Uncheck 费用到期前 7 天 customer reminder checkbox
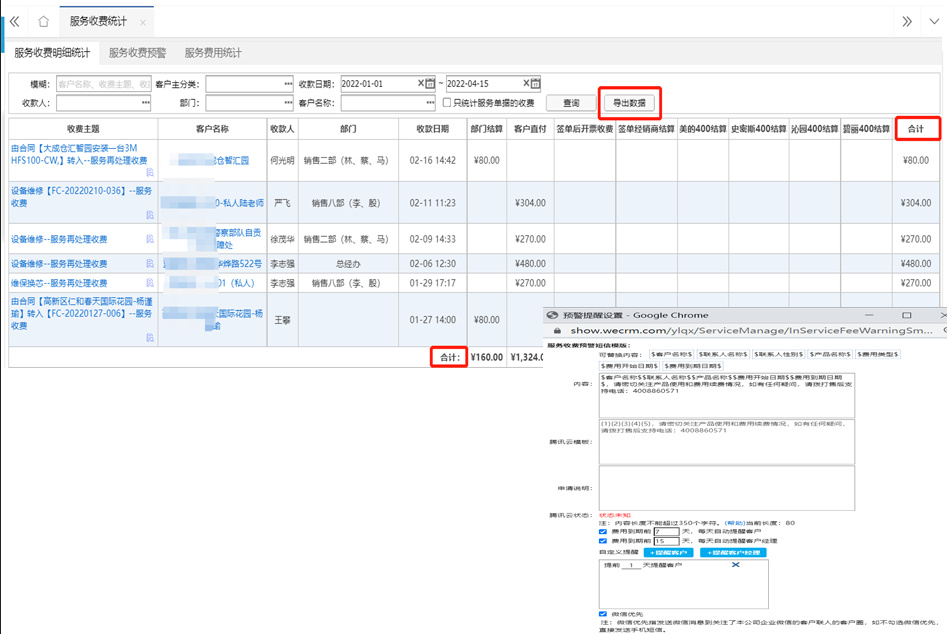 click(x=603, y=531)
